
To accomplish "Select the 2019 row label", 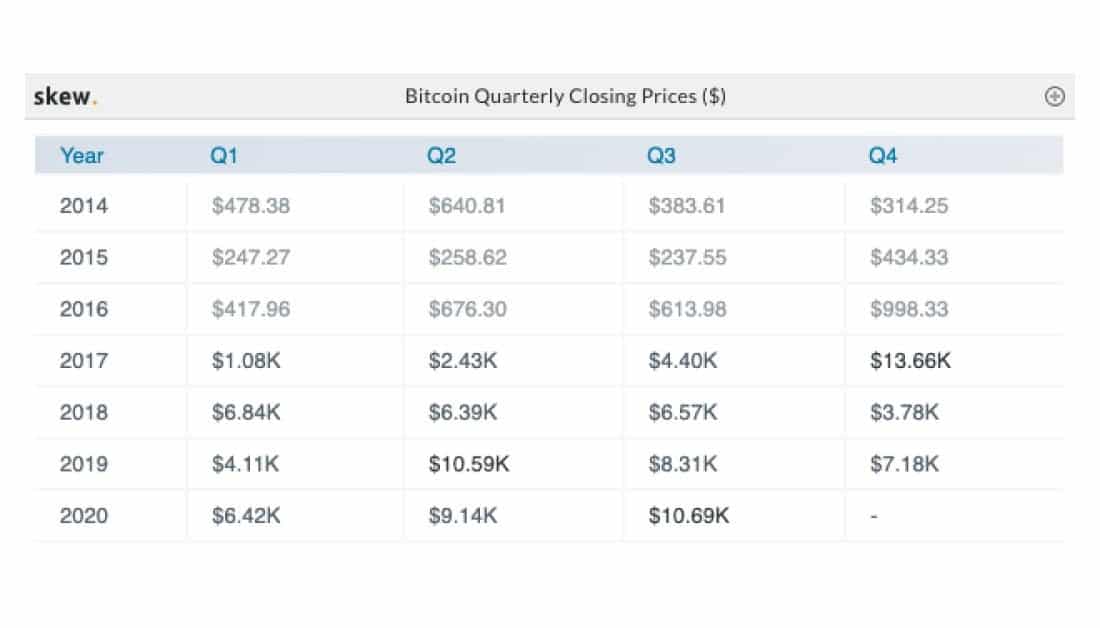I will pyautogui.click(x=84, y=464).
